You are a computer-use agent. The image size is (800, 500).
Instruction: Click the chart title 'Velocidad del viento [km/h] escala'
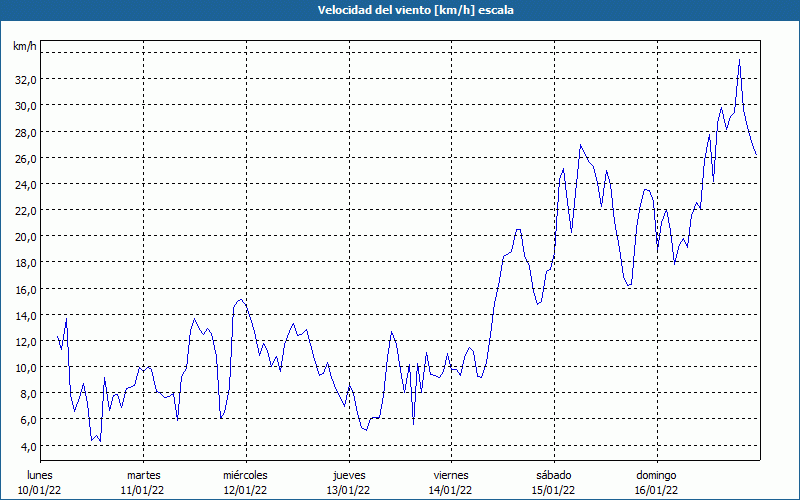(x=415, y=10)
